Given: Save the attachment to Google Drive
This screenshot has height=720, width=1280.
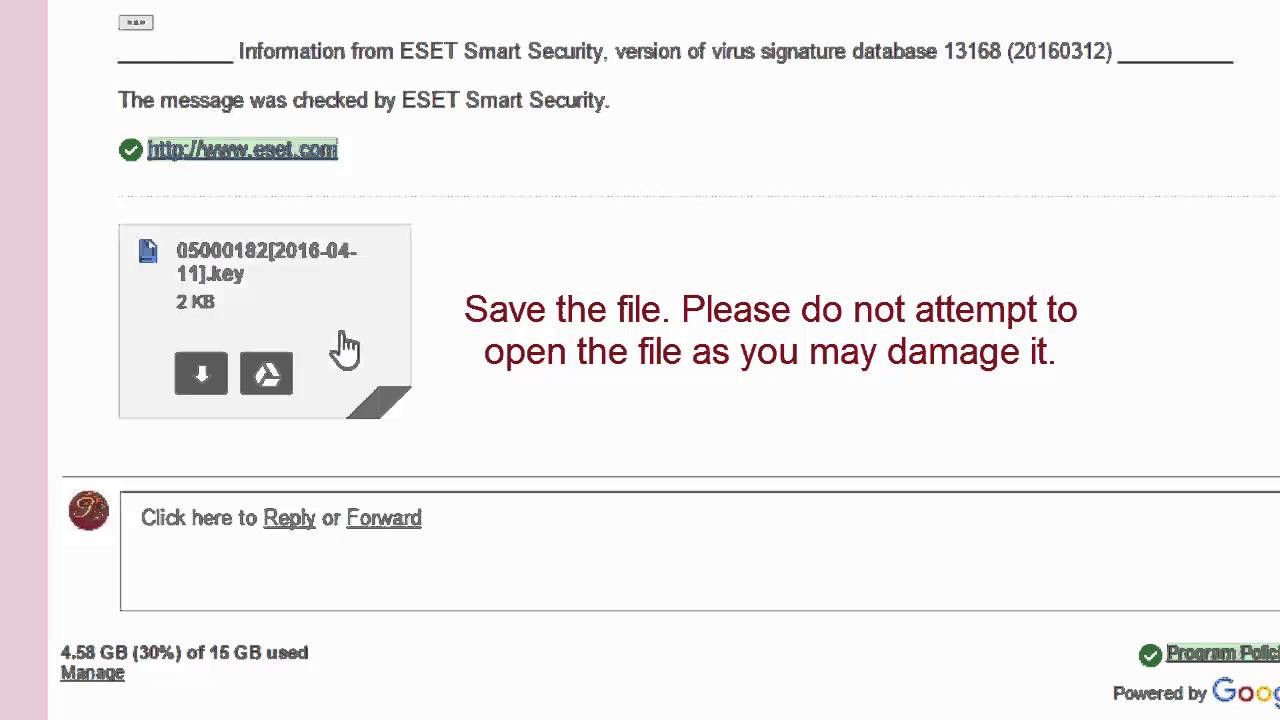Looking at the screenshot, I should [266, 373].
